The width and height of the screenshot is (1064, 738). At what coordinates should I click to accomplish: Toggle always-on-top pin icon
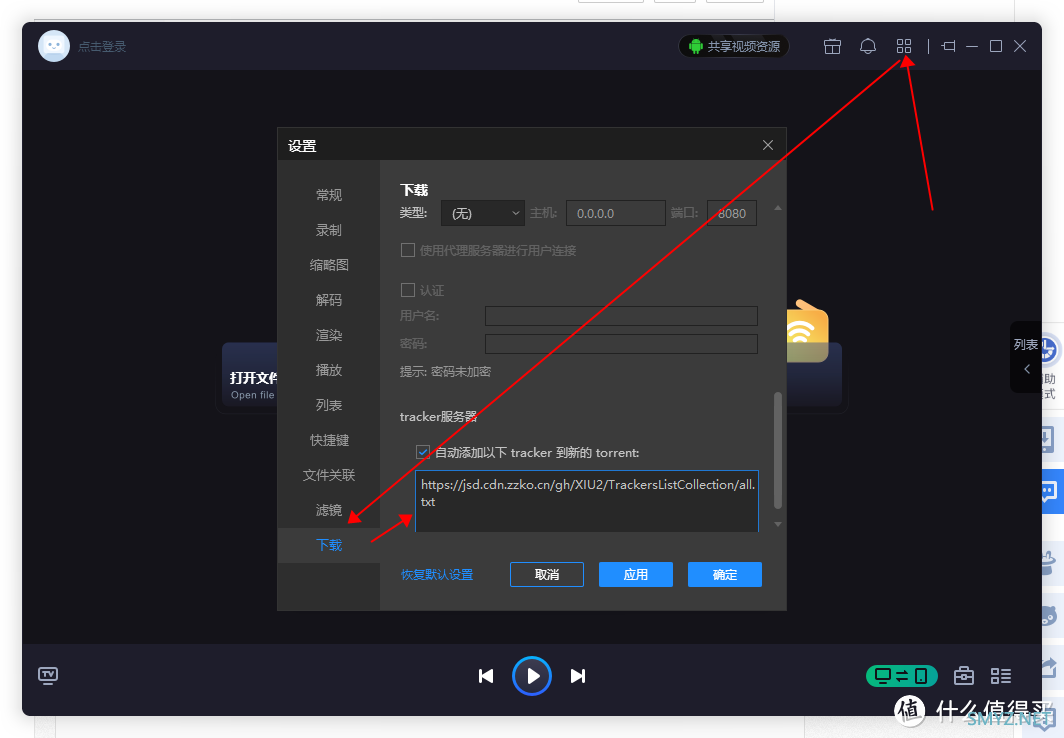[x=948, y=46]
